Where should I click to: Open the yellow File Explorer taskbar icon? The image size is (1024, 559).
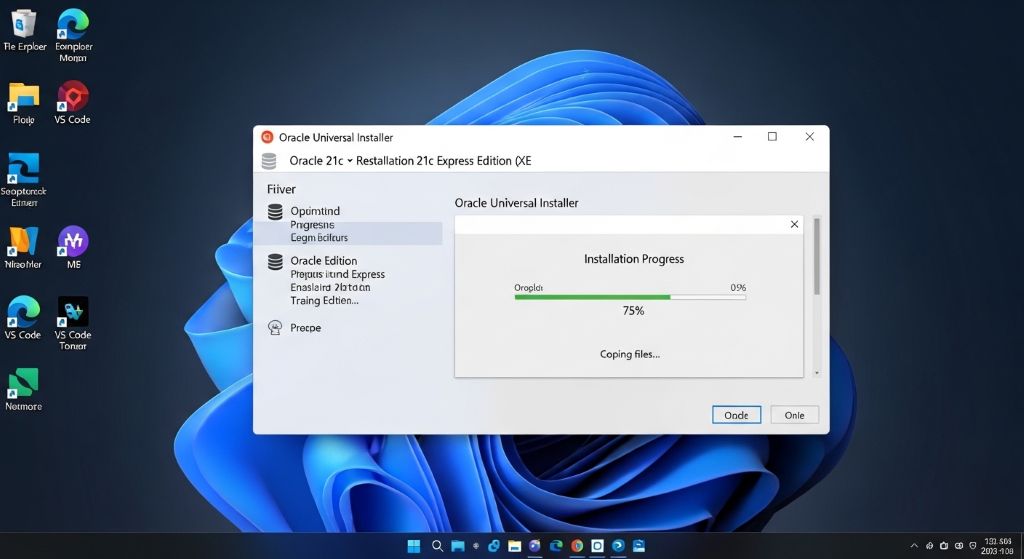click(515, 546)
